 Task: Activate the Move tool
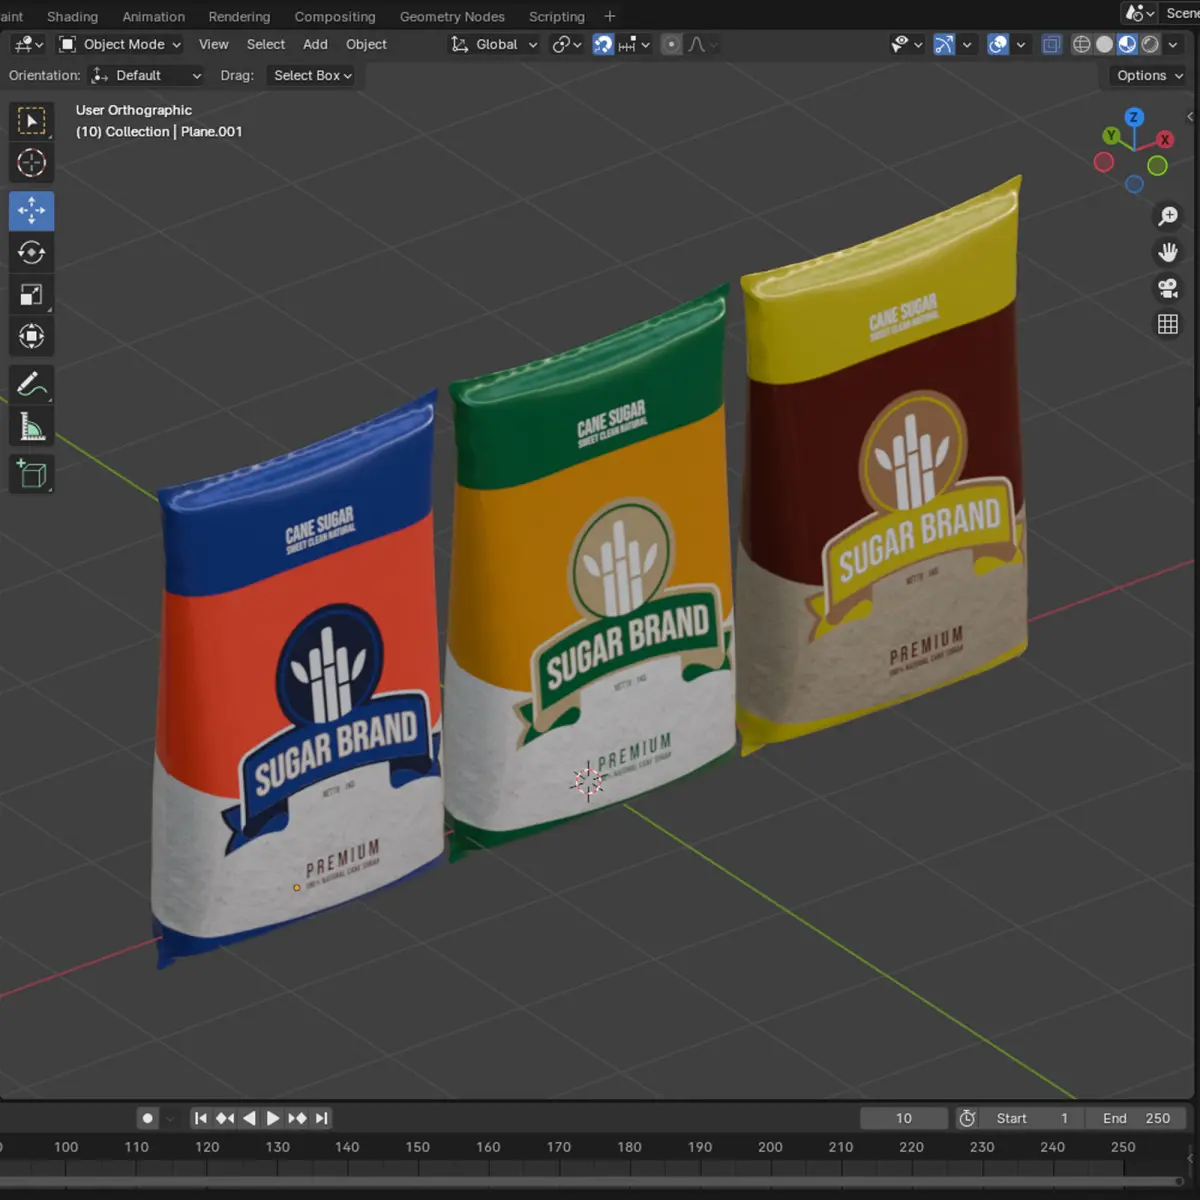coord(32,211)
